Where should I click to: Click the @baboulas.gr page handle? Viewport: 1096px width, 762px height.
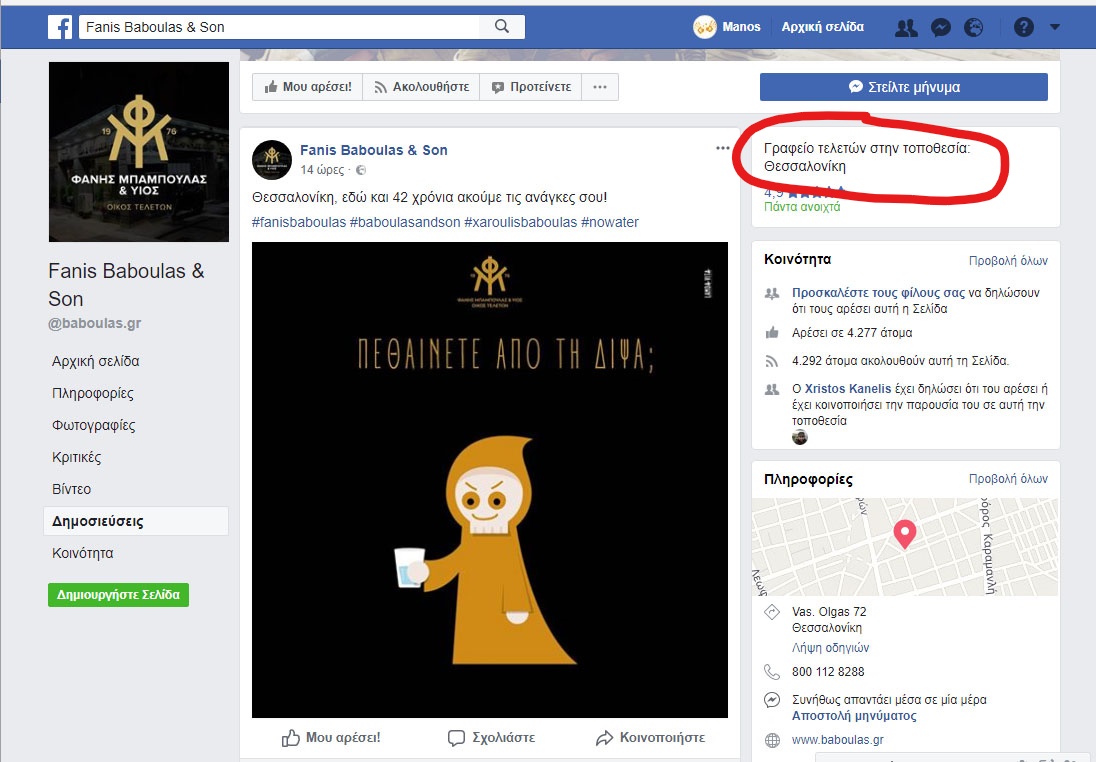point(94,324)
